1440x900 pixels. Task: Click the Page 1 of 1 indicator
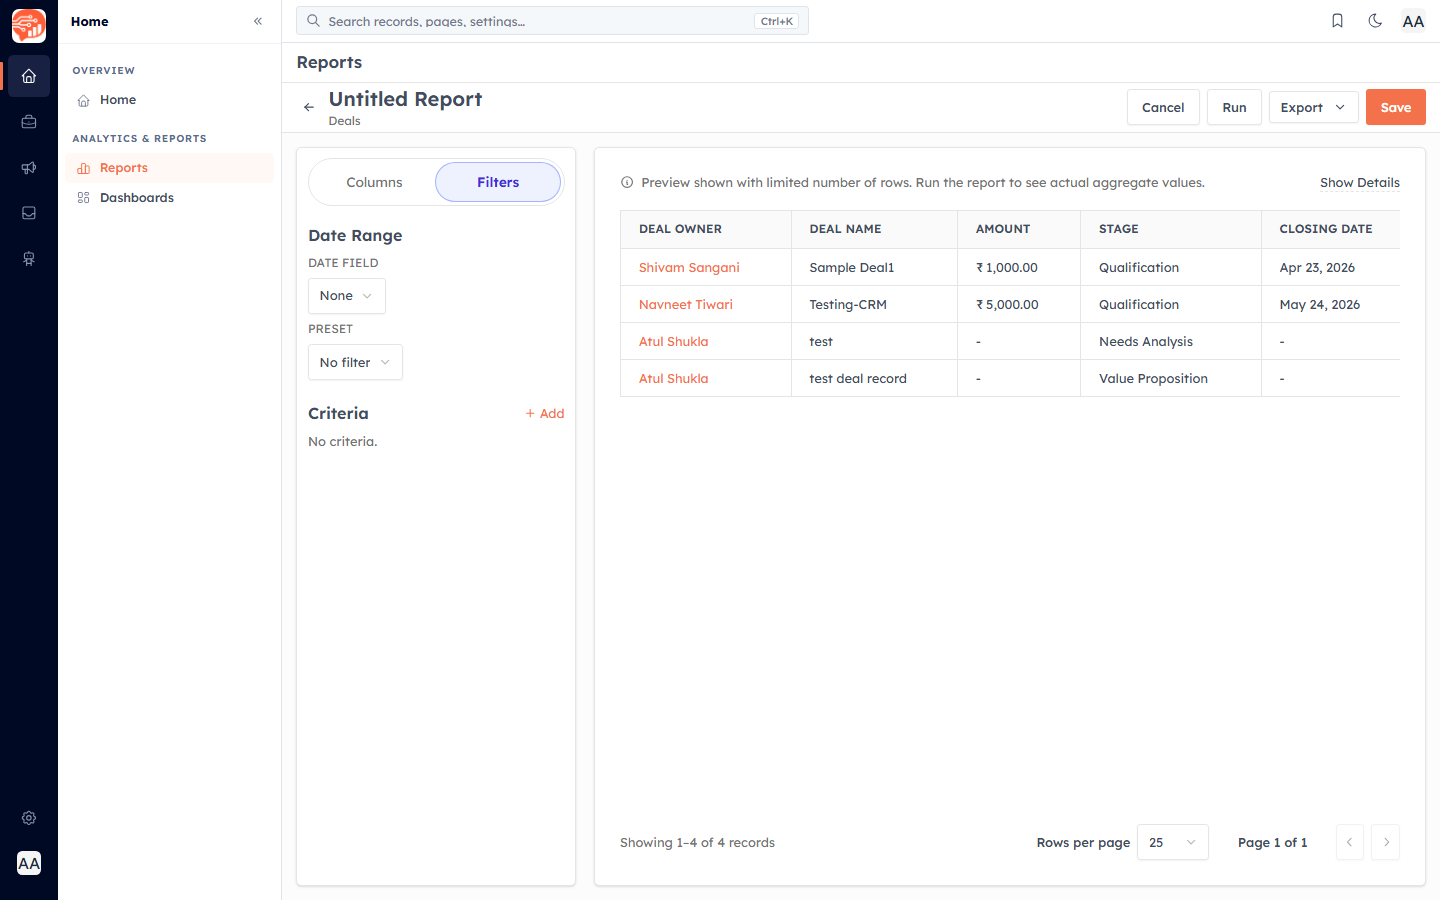(1272, 842)
